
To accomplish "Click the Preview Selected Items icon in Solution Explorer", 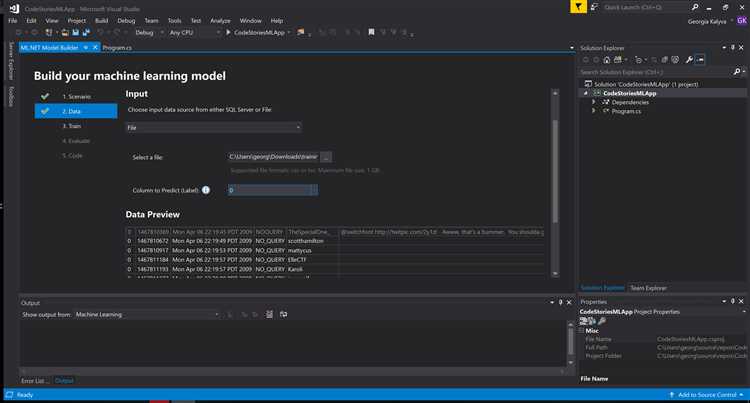I will click(x=700, y=60).
